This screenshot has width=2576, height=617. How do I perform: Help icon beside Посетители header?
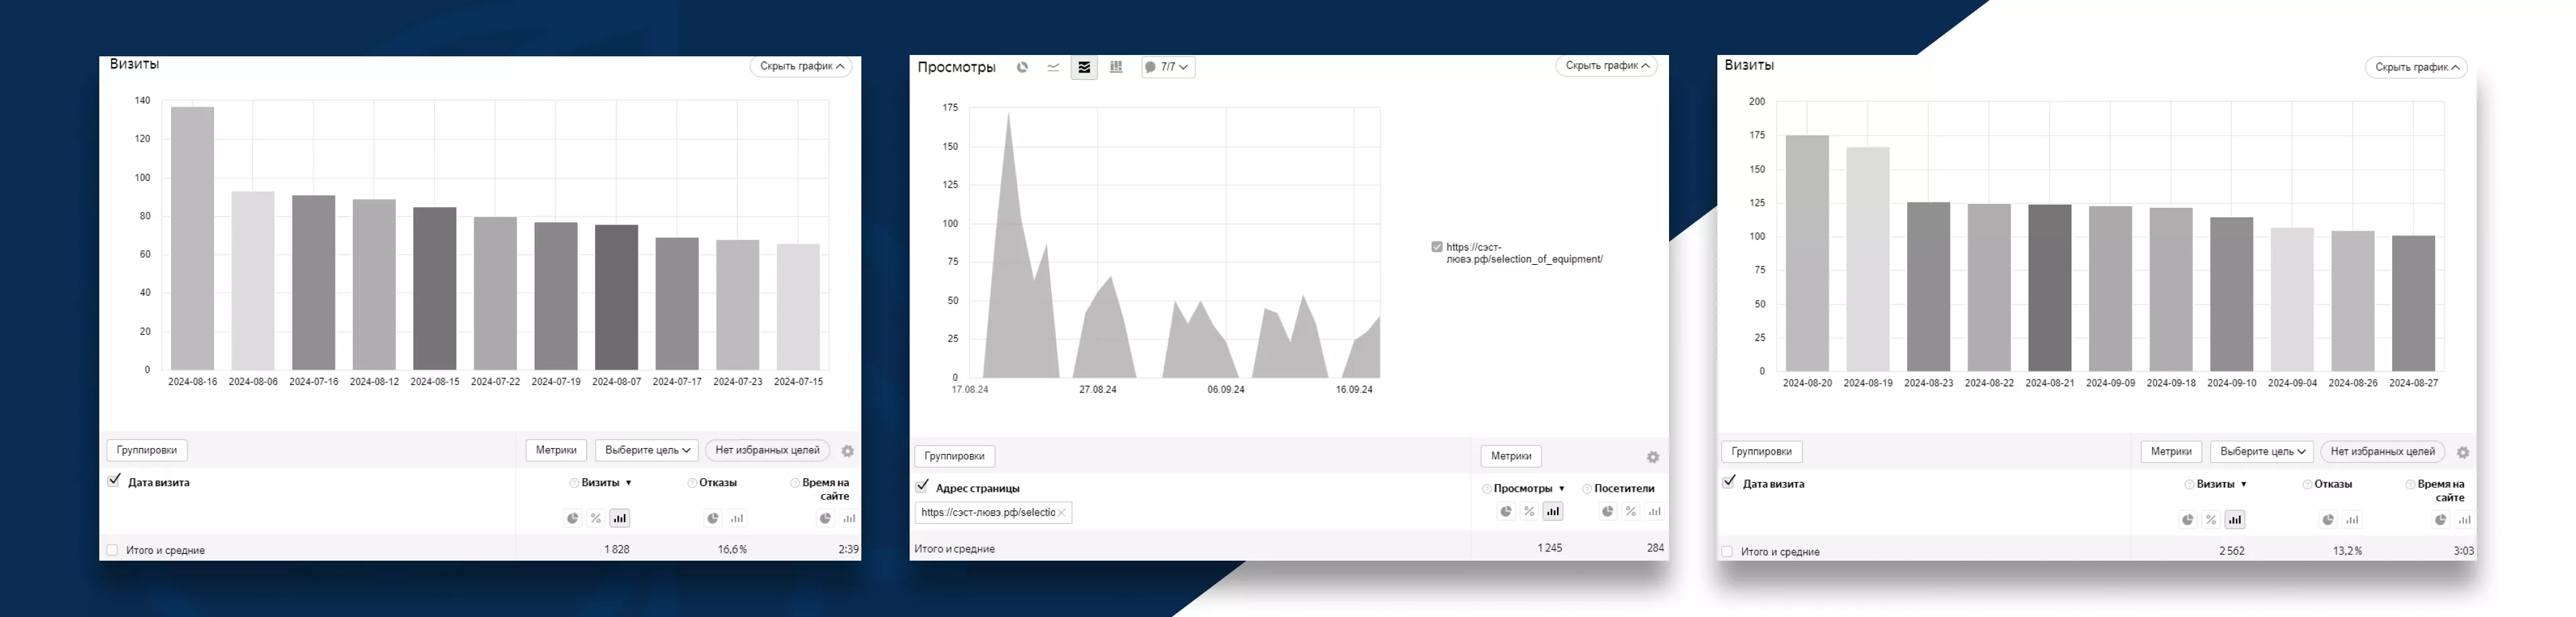coord(1587,489)
